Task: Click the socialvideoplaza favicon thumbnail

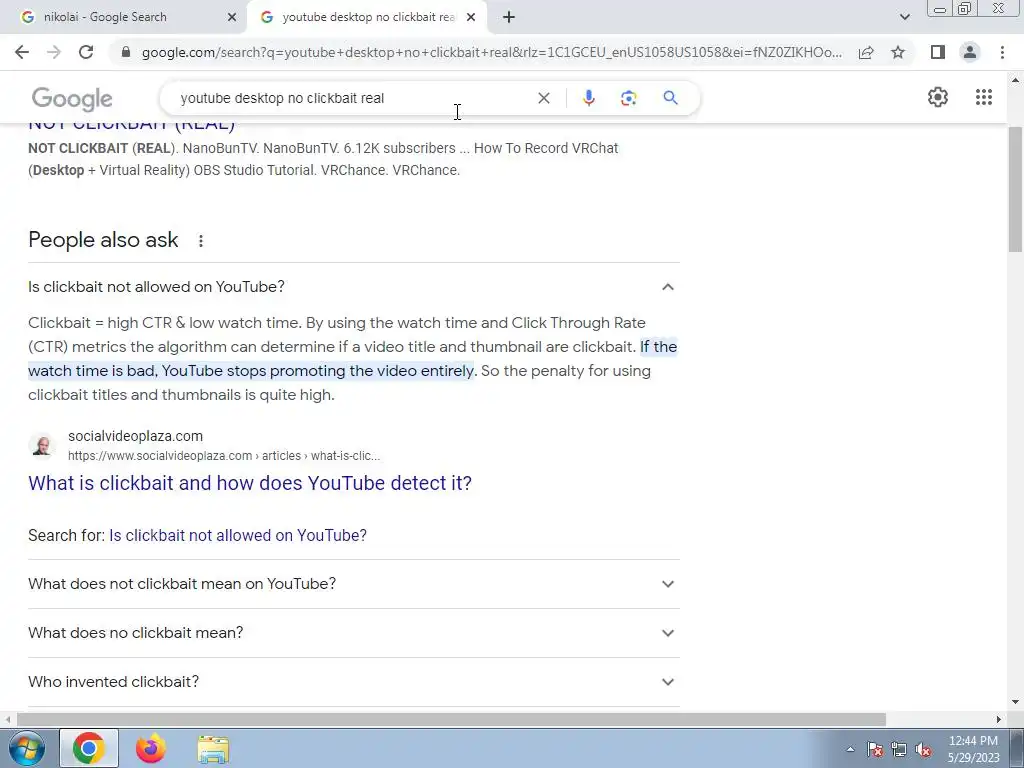Action: click(42, 446)
